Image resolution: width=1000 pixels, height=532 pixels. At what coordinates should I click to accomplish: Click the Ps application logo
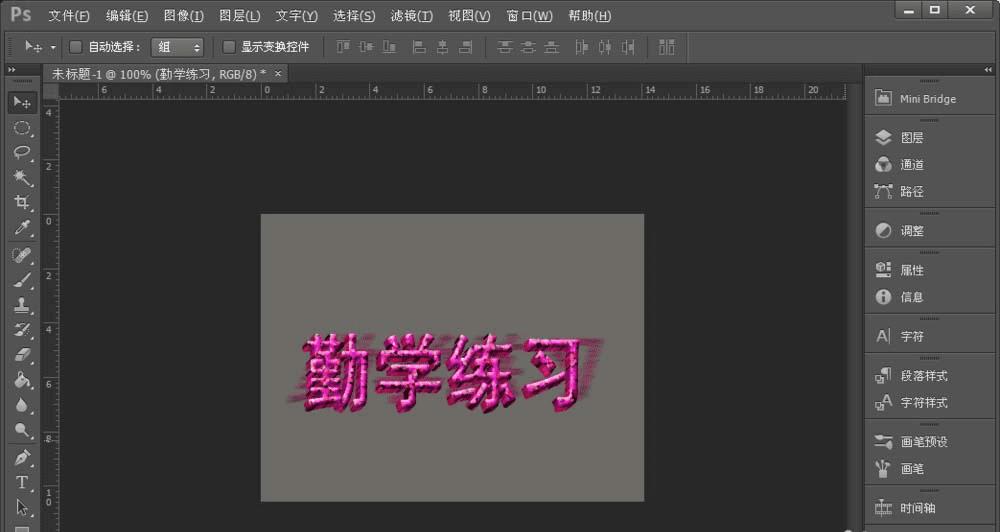21,13
